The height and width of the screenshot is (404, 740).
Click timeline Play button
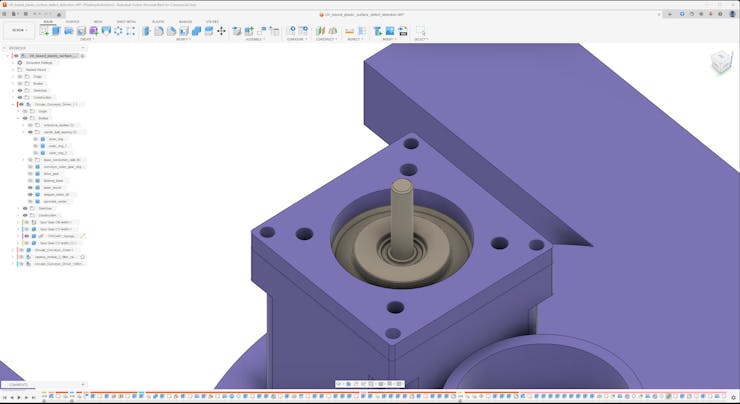[19, 398]
